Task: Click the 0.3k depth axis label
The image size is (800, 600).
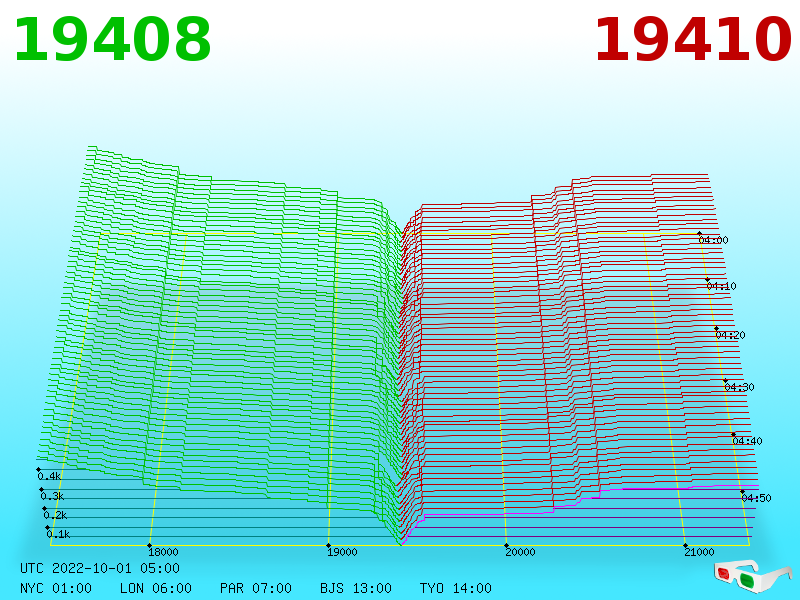Action: pos(52,496)
